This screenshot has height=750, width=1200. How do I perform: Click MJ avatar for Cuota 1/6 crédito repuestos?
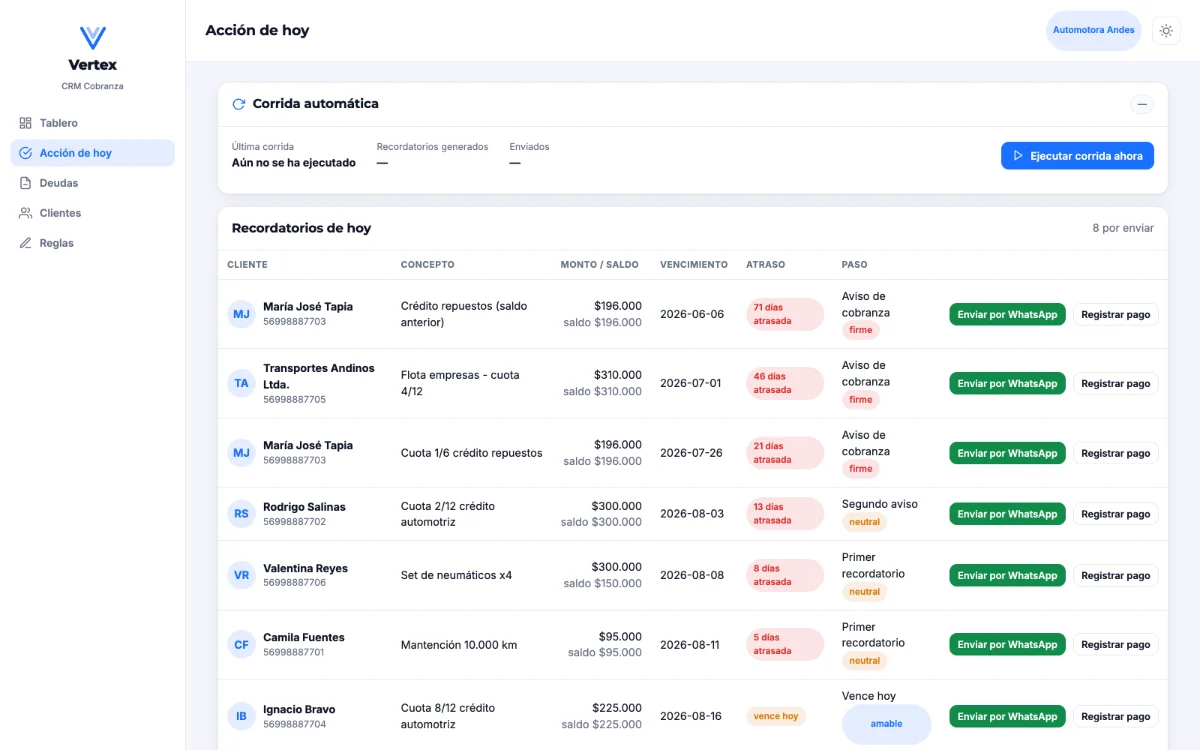click(241, 453)
